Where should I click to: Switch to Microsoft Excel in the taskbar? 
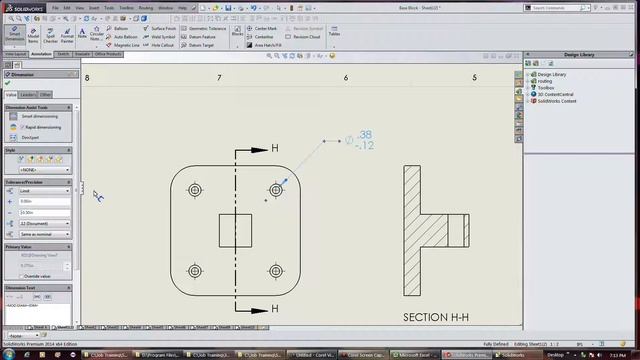415,355
